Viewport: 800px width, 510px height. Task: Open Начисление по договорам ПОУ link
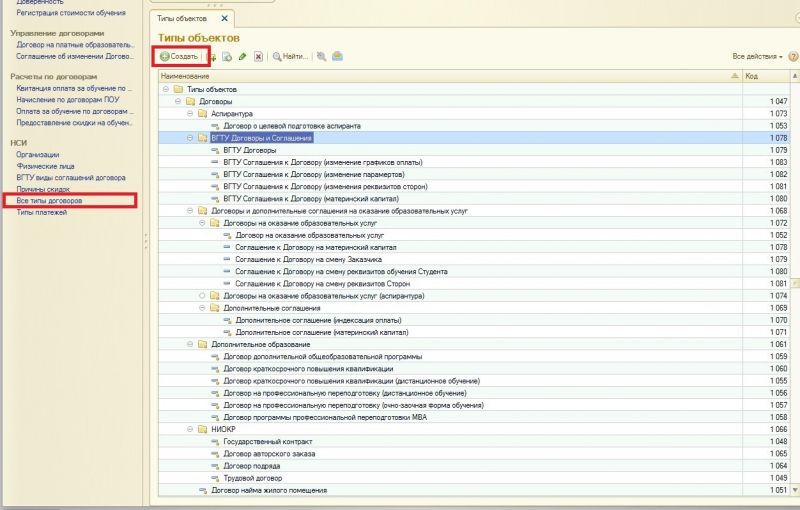pyautogui.click(x=68, y=100)
